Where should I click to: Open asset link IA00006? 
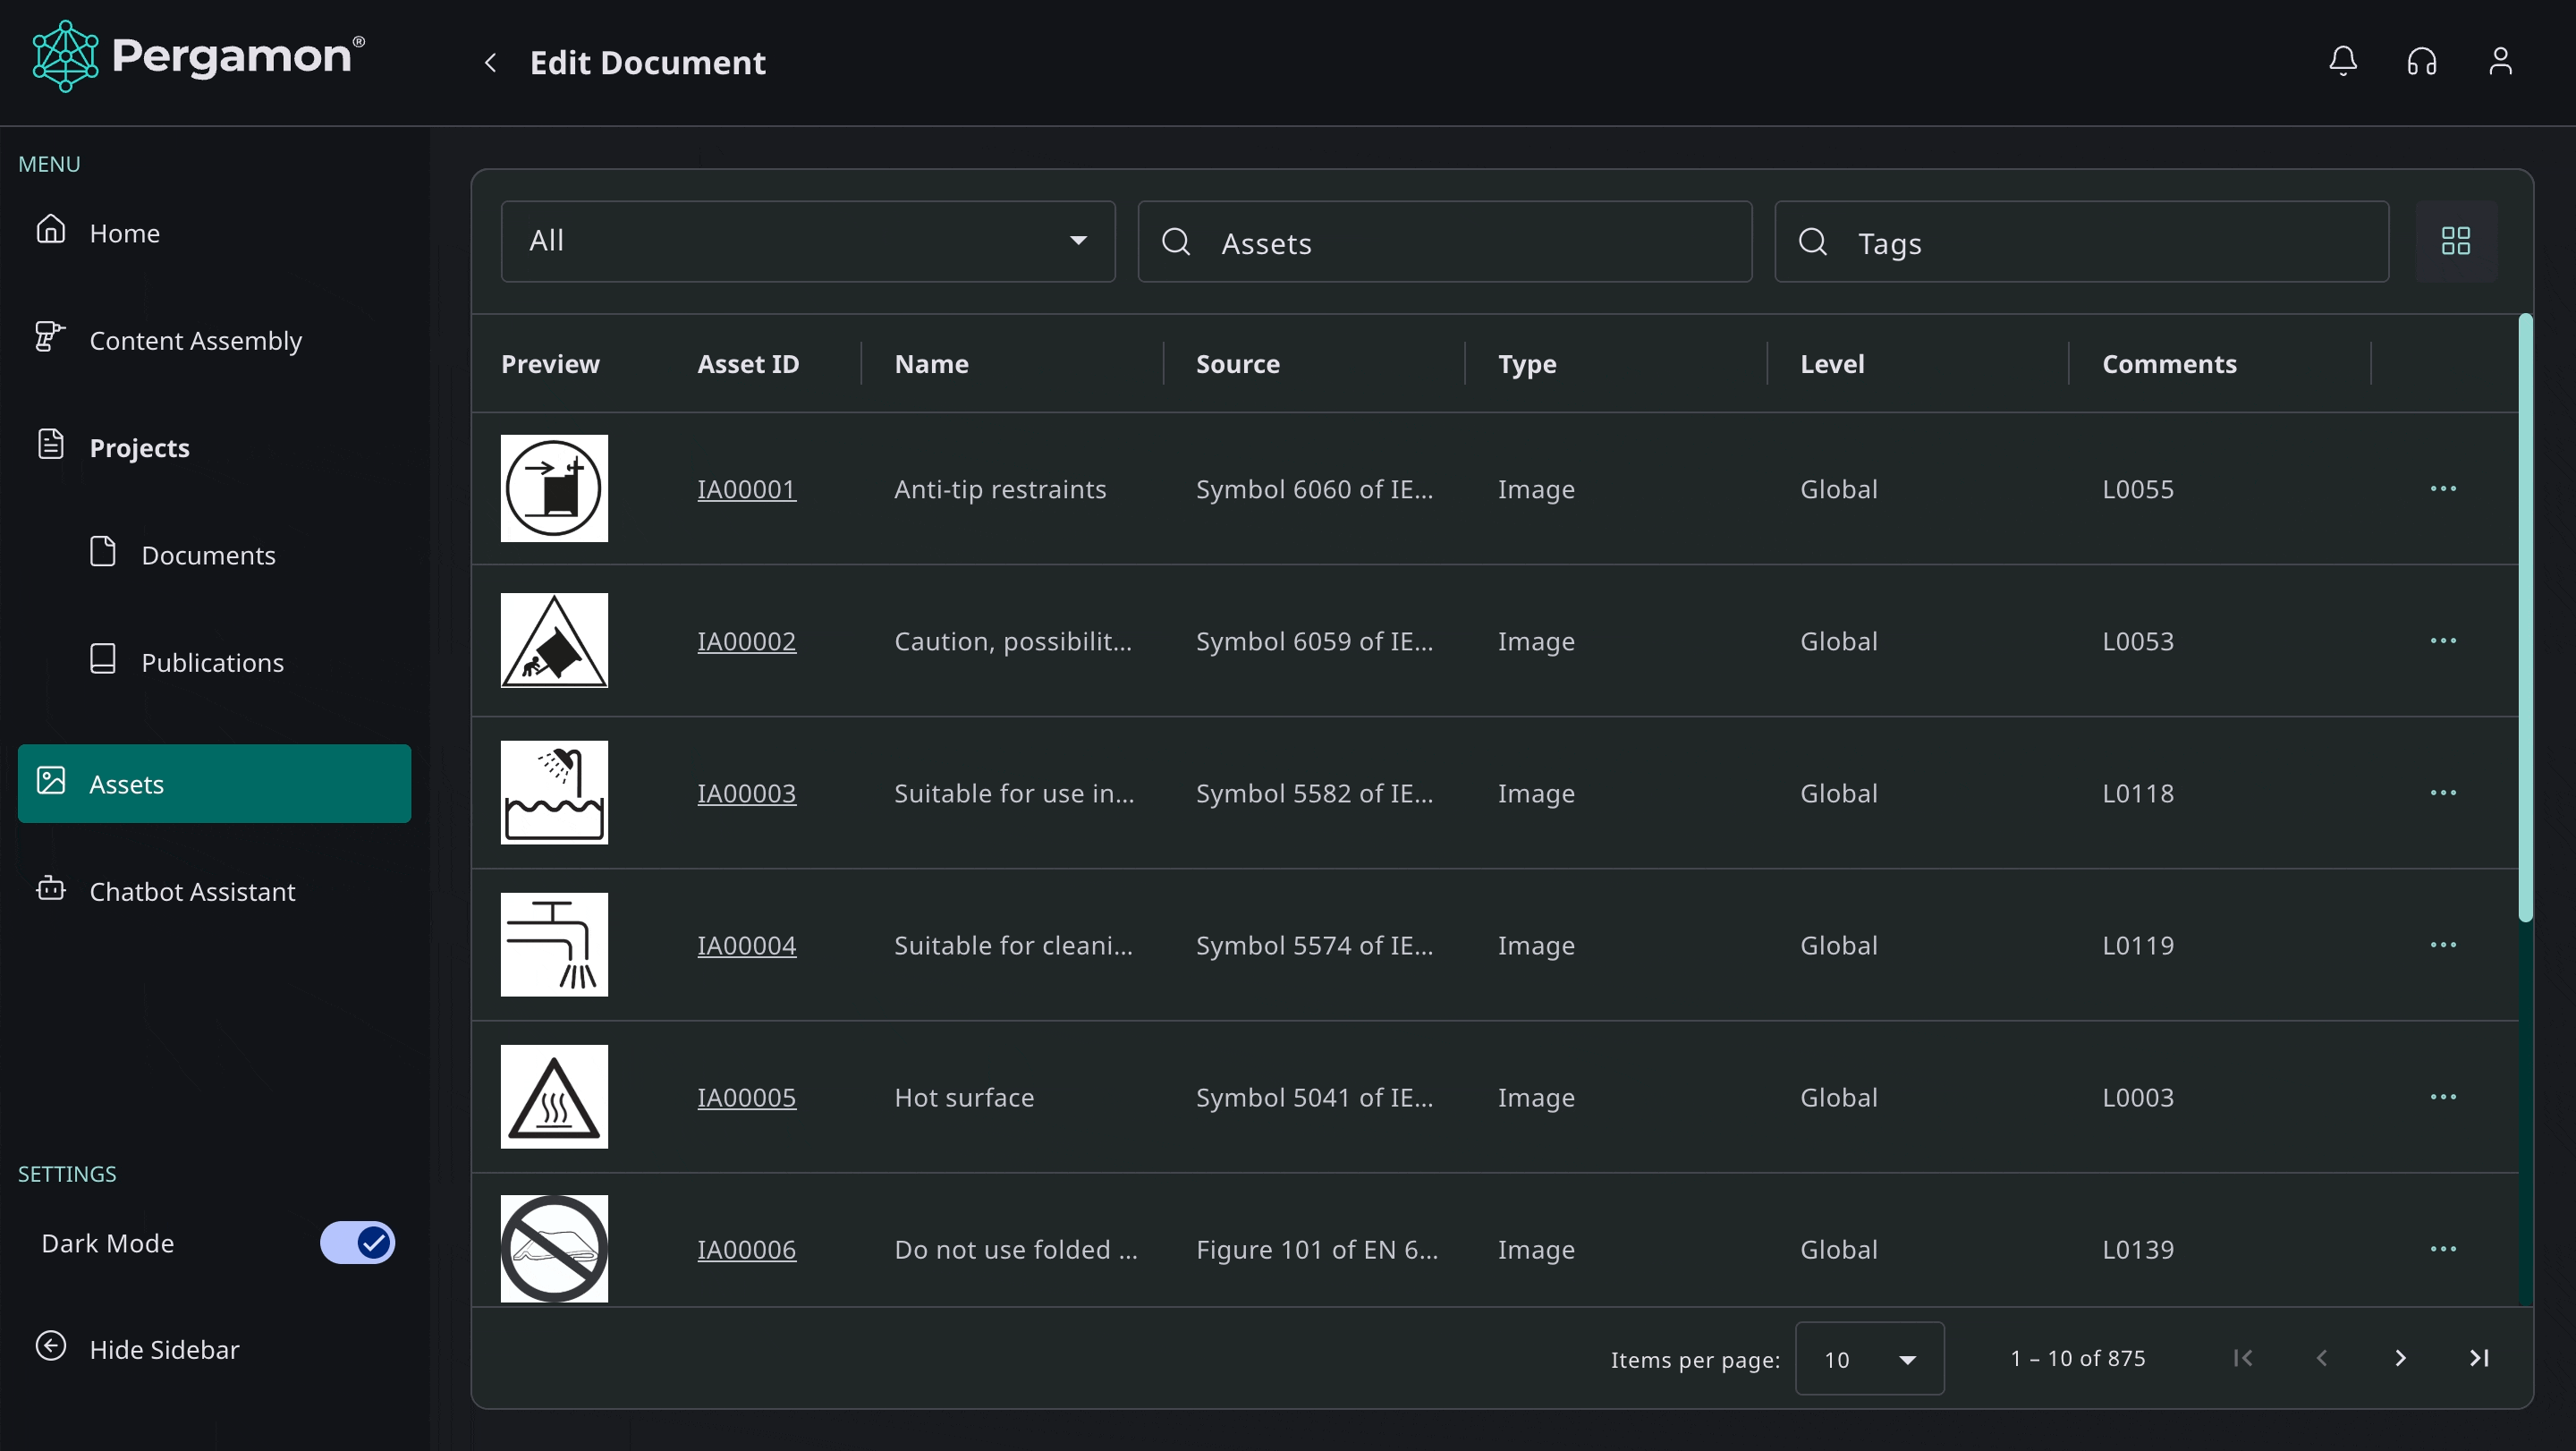(x=746, y=1249)
